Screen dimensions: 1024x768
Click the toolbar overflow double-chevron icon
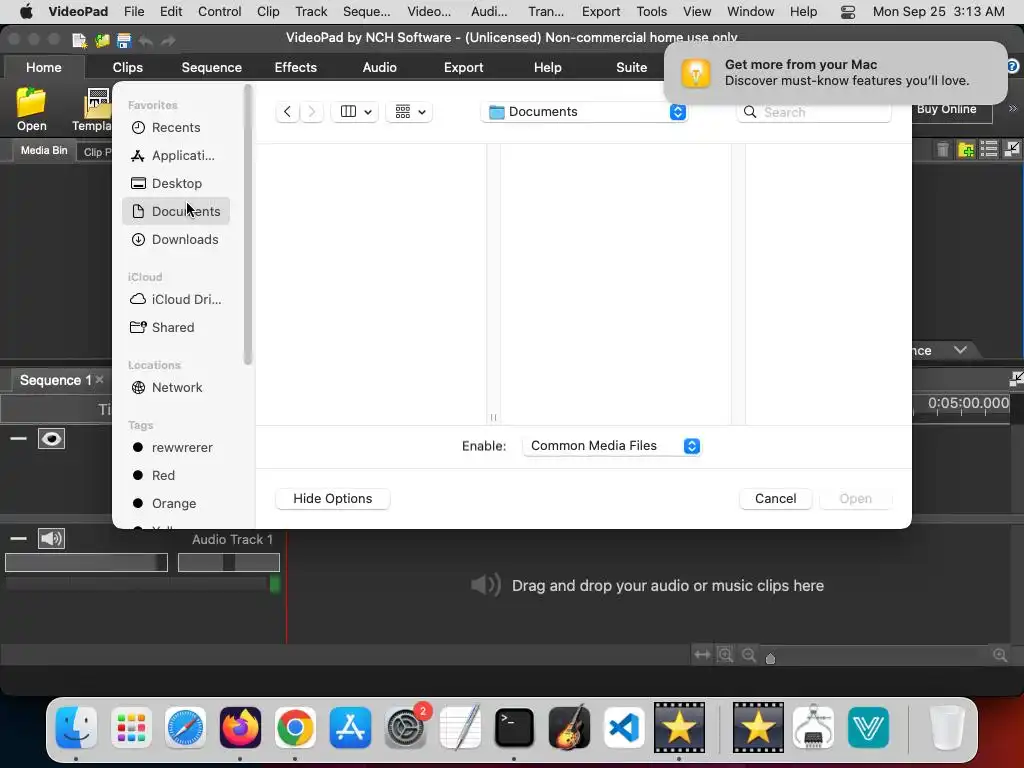(x=1013, y=108)
